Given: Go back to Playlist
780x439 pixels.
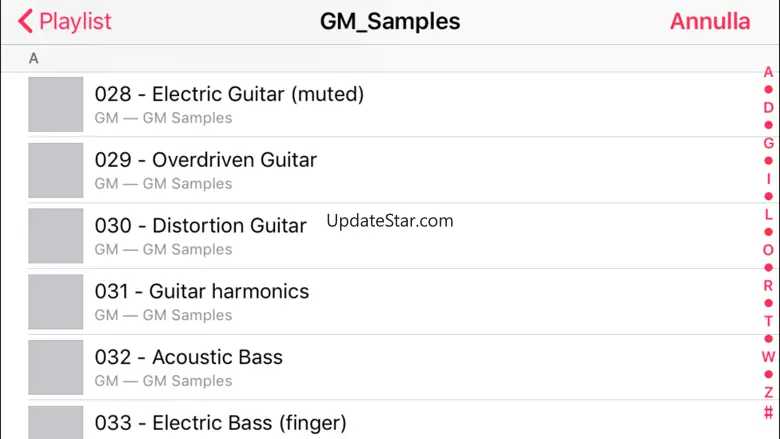Looking at the screenshot, I should 65,21.
